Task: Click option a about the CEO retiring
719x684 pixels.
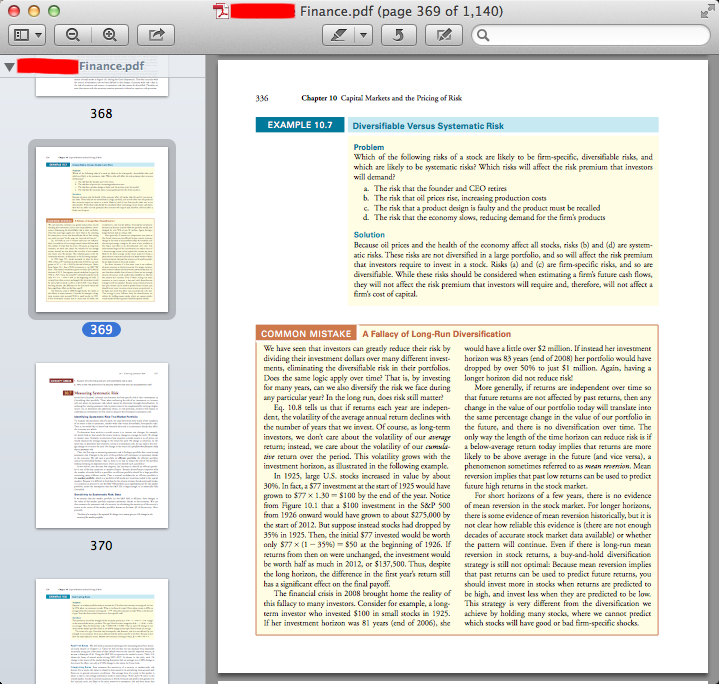Action: pos(435,188)
